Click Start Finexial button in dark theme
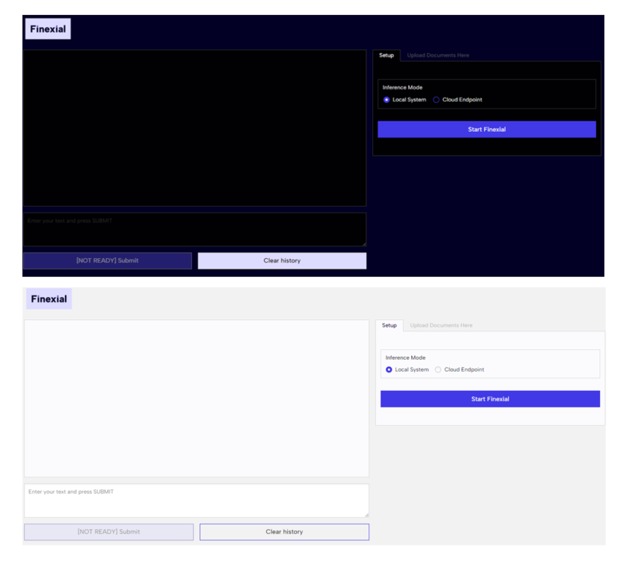 click(x=487, y=130)
